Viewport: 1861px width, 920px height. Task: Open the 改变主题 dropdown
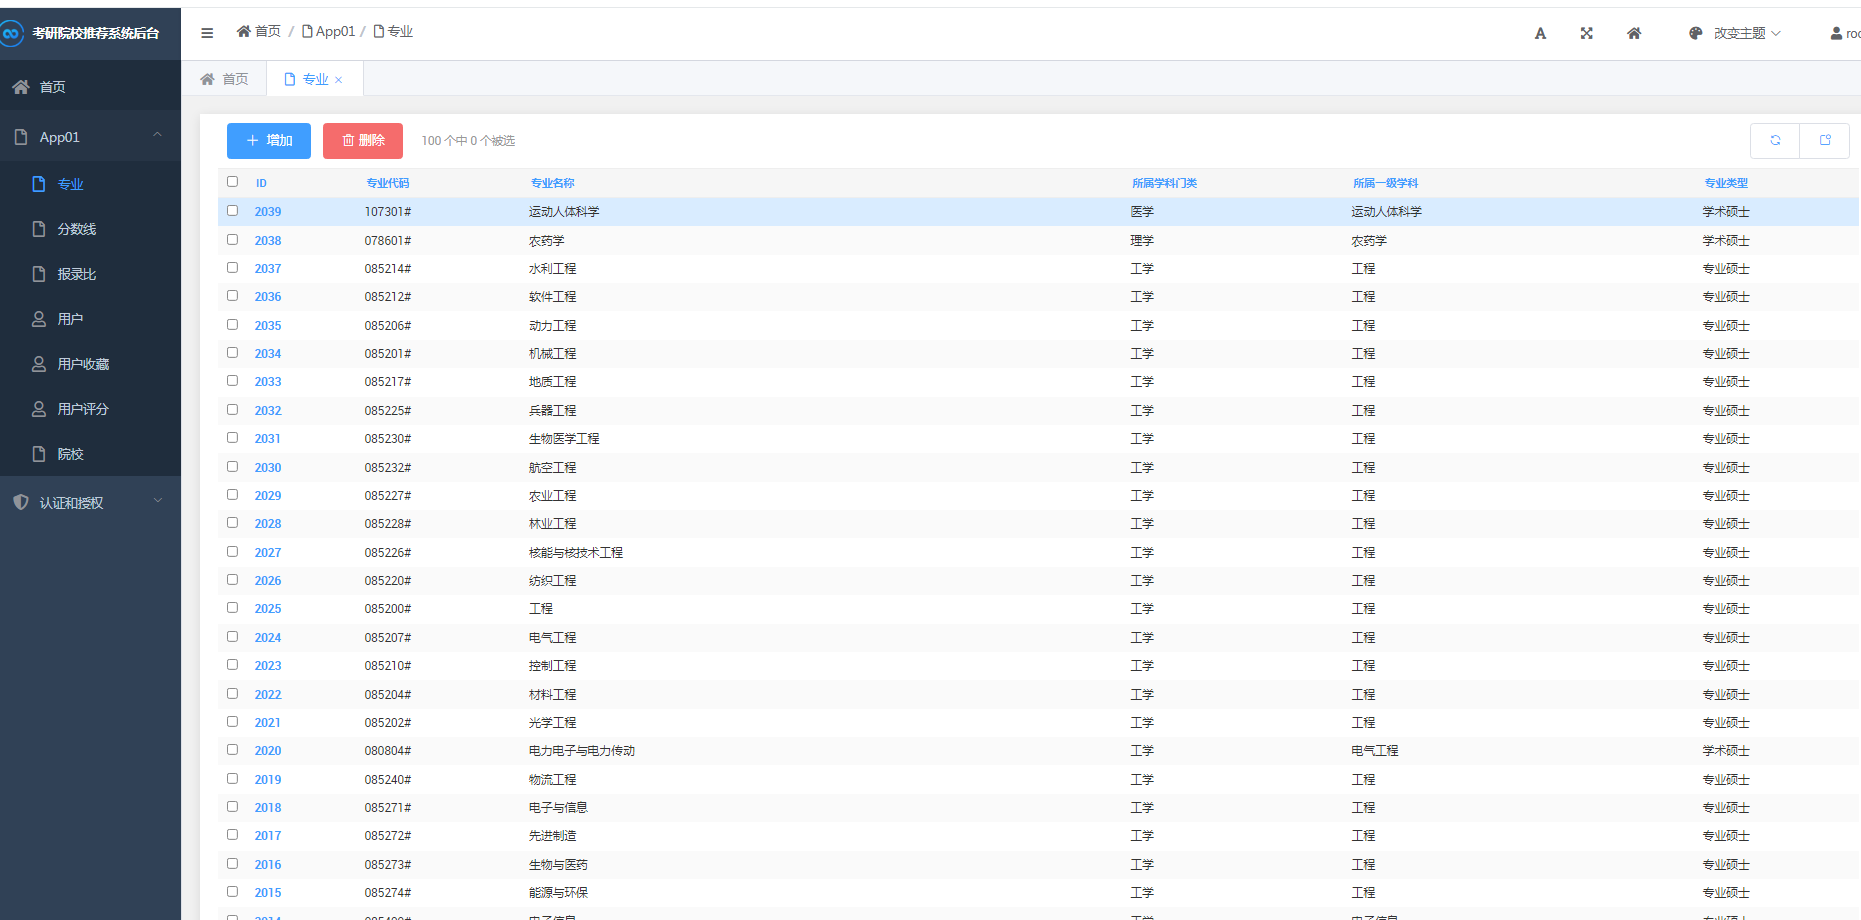click(1735, 33)
